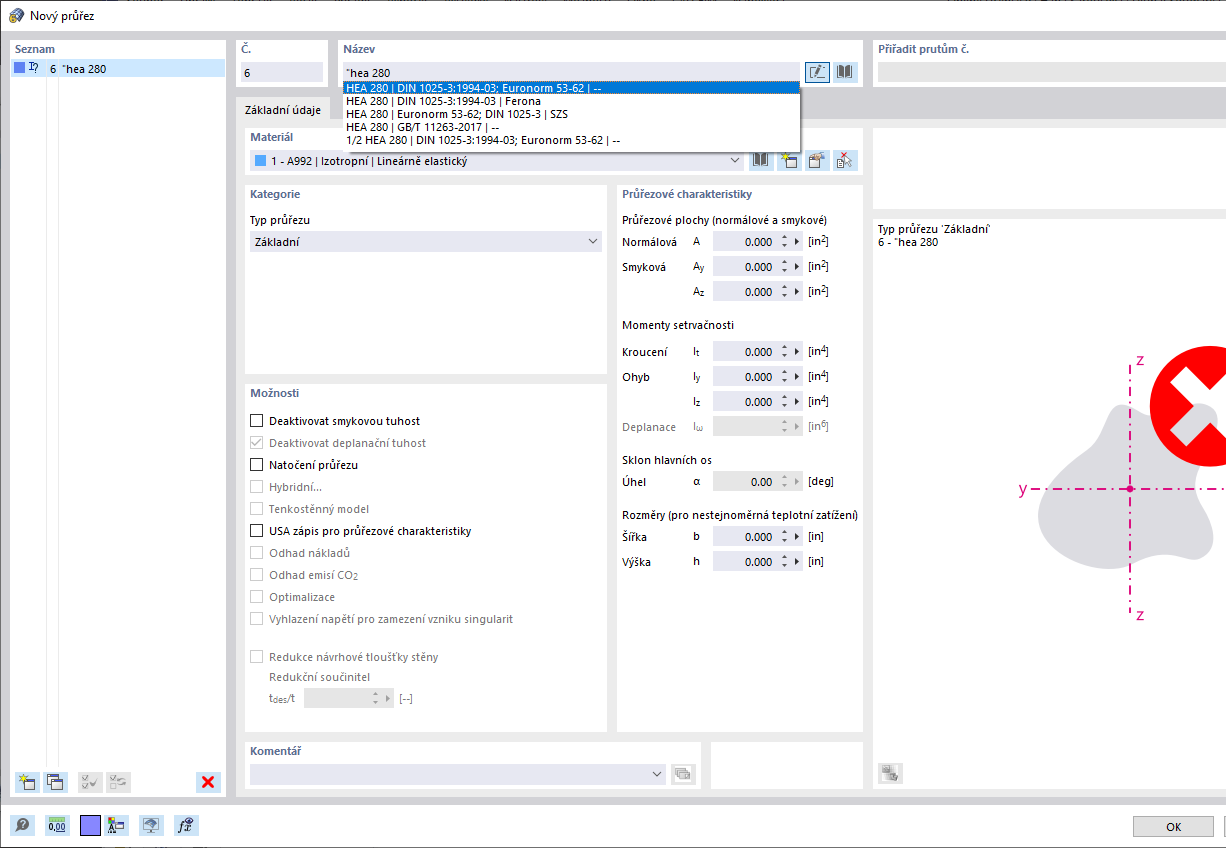Click the monitor view icon in the bottom bar

click(151, 826)
